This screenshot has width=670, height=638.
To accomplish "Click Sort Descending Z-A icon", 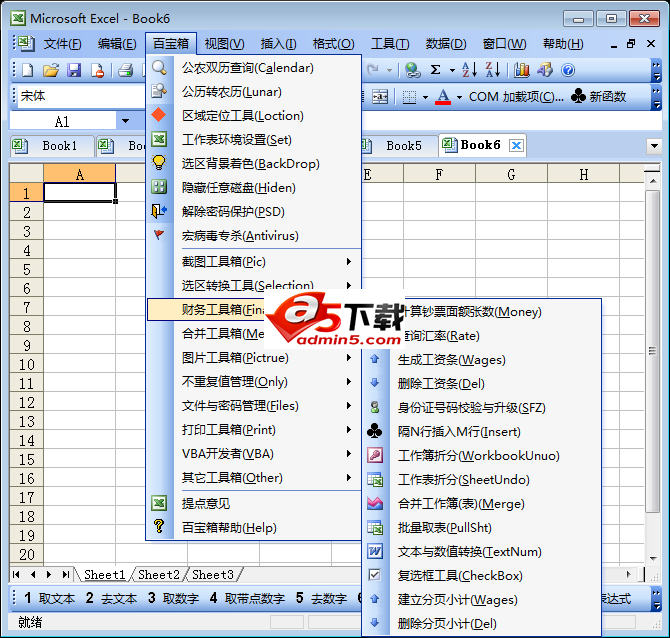I will click(492, 70).
